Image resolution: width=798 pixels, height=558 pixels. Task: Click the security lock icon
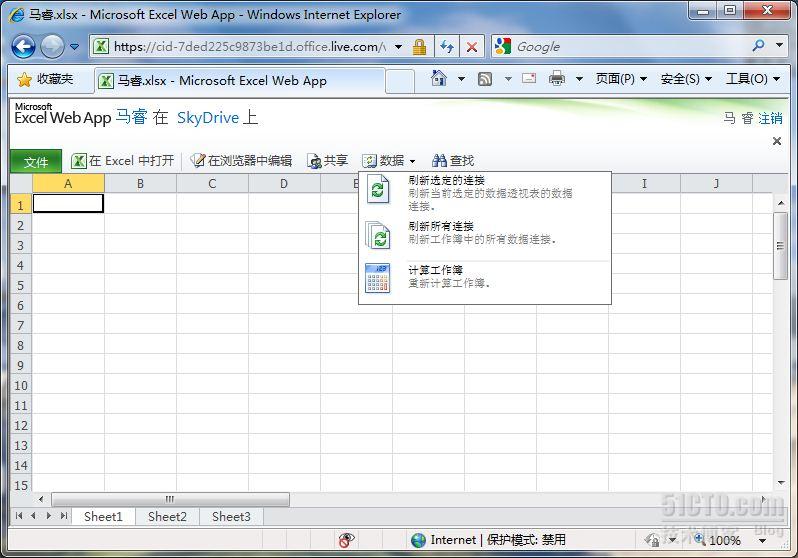point(419,47)
